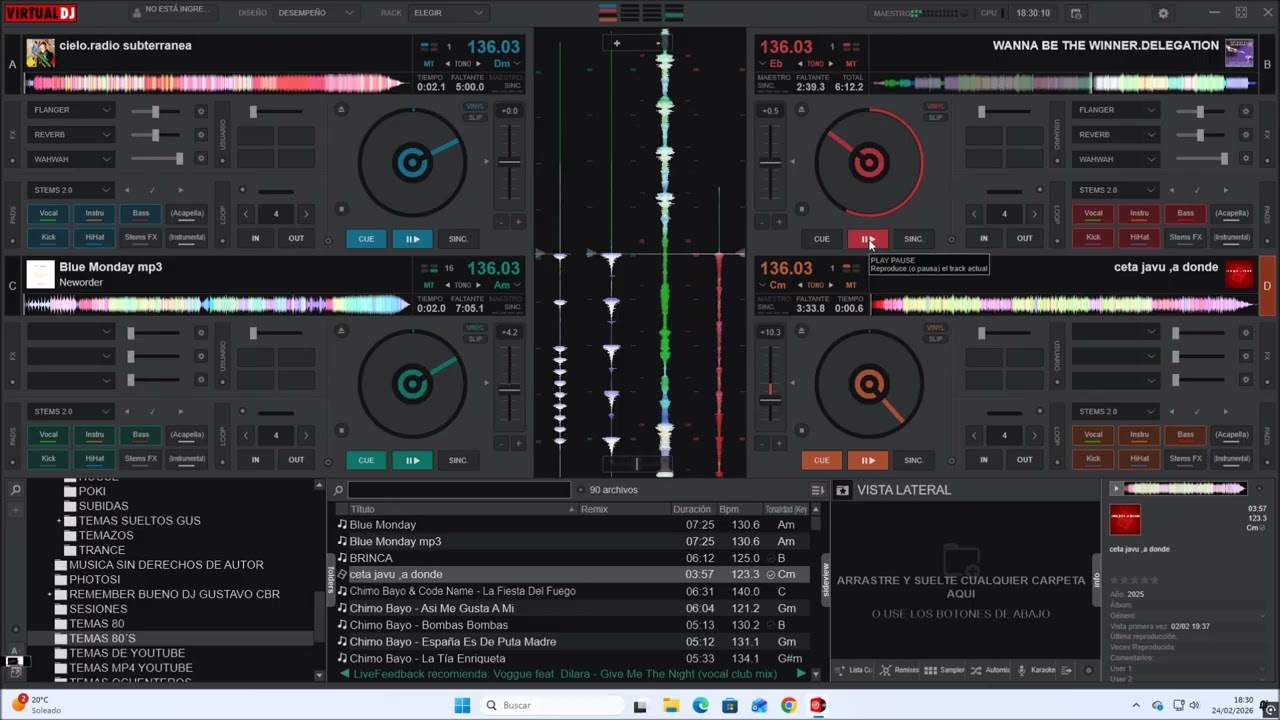
Task: Open the info side tab
Action: 1096,578
